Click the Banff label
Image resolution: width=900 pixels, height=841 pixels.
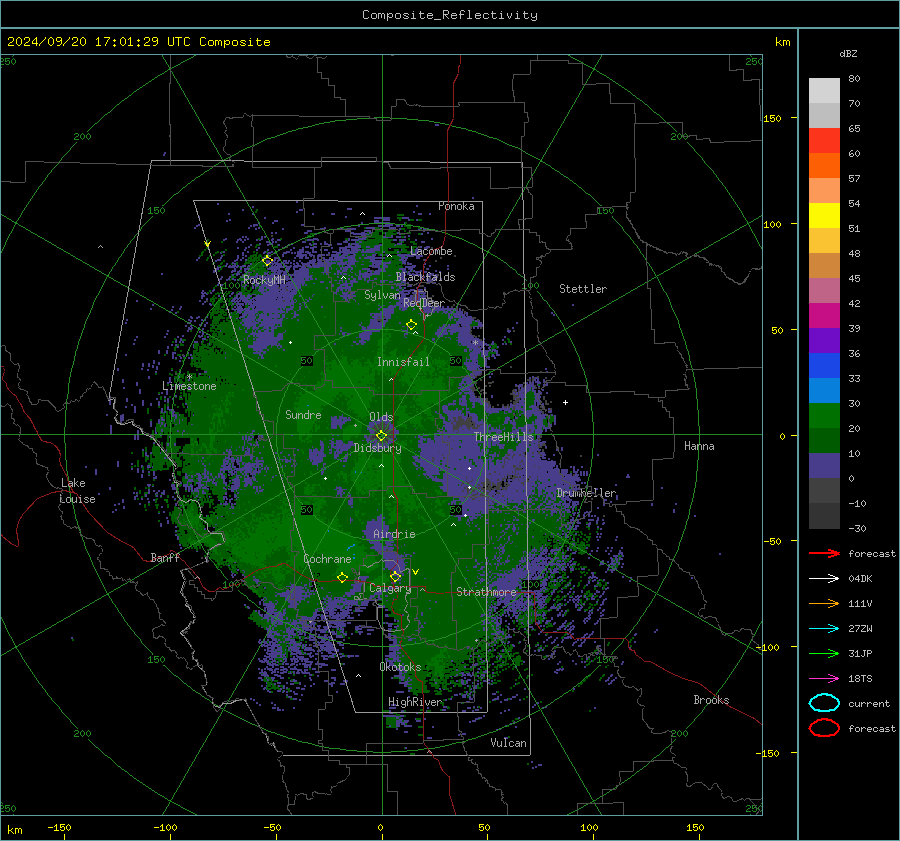tap(165, 557)
